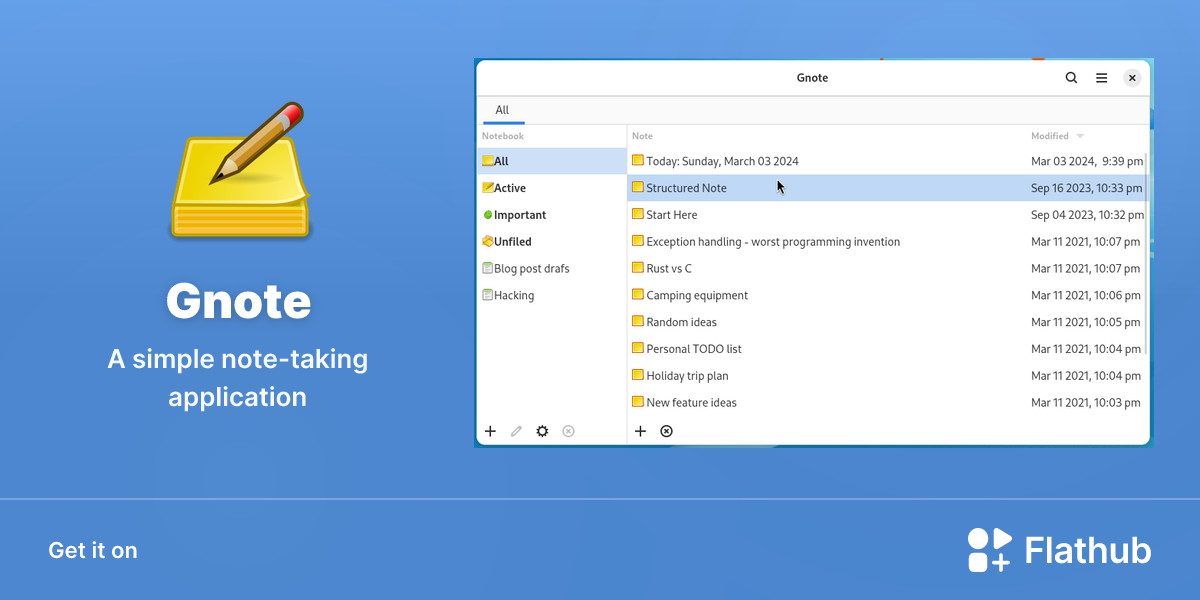Click the green Important dot icon
1200x600 pixels.
click(488, 215)
